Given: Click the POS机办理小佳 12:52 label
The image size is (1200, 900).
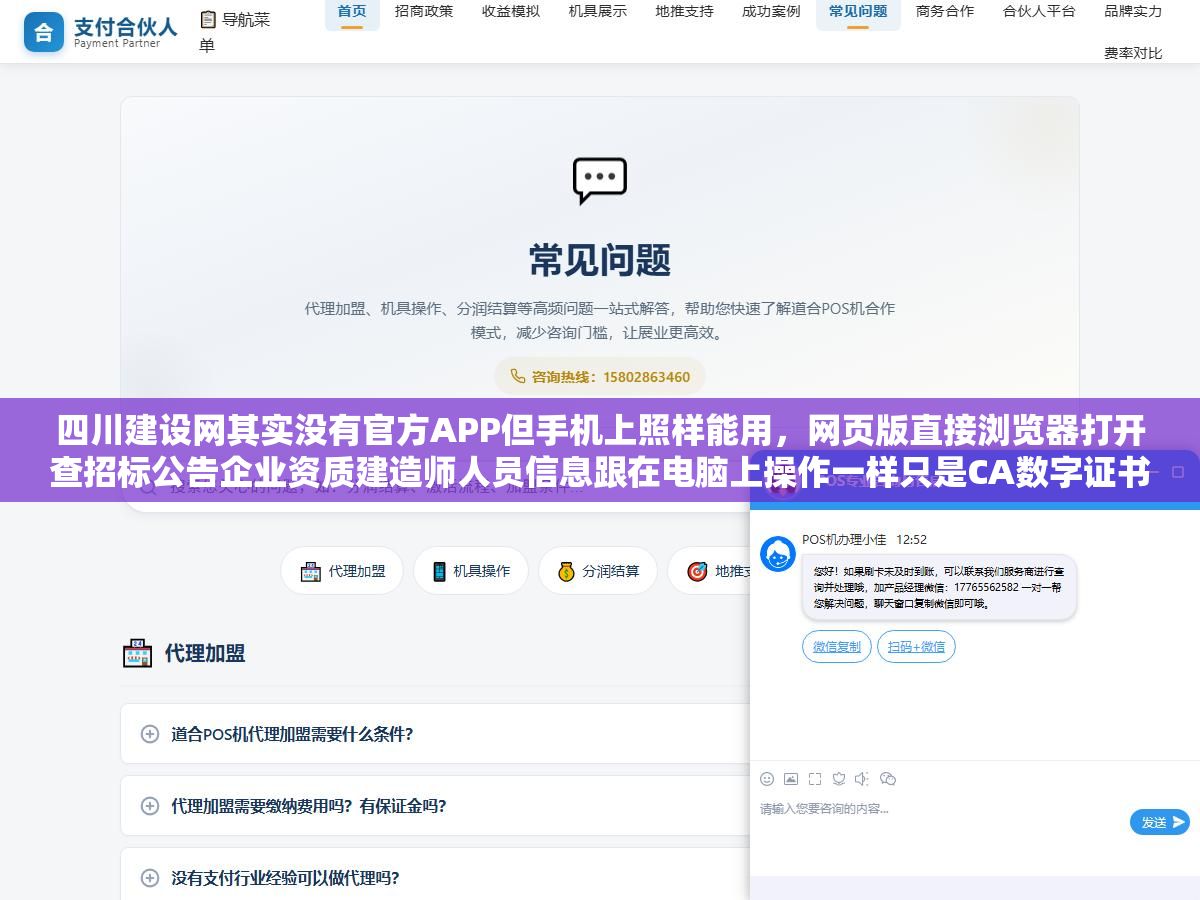Looking at the screenshot, I should pos(864,539).
